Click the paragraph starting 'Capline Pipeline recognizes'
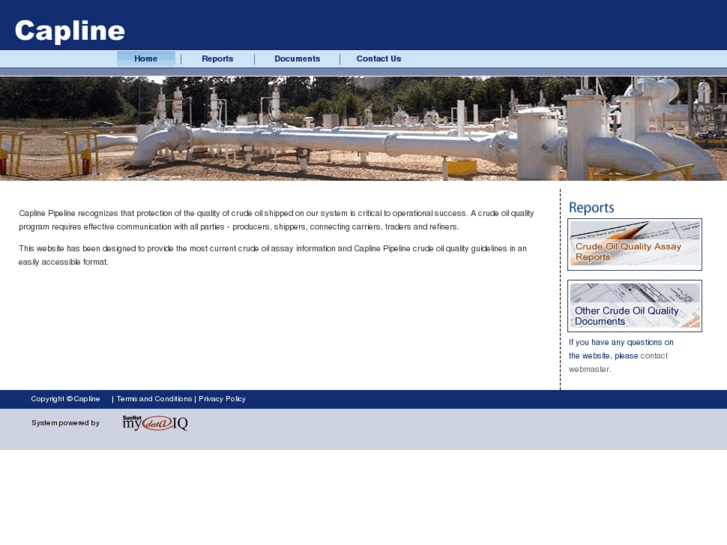Viewport: 727px width, 545px height. click(276, 220)
